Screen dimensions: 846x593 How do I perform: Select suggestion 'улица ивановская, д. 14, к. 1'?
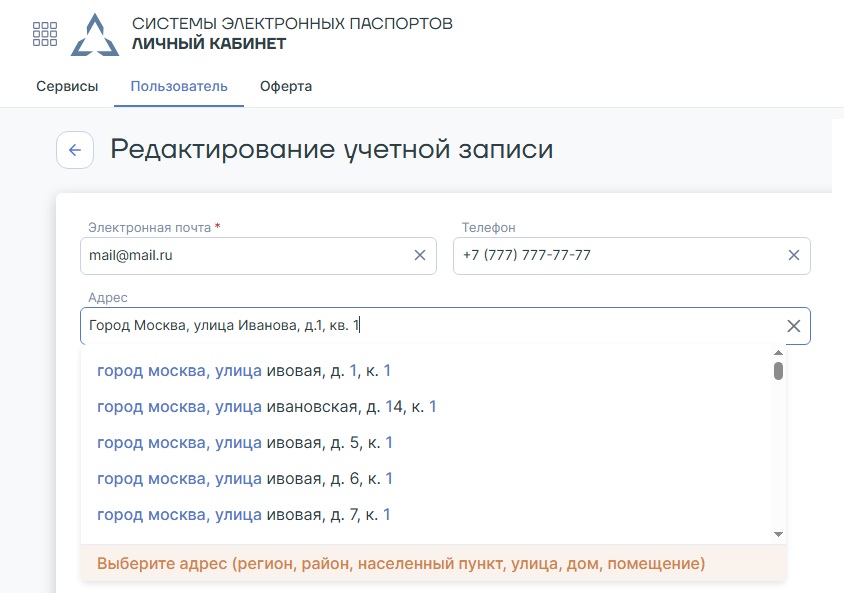(267, 407)
